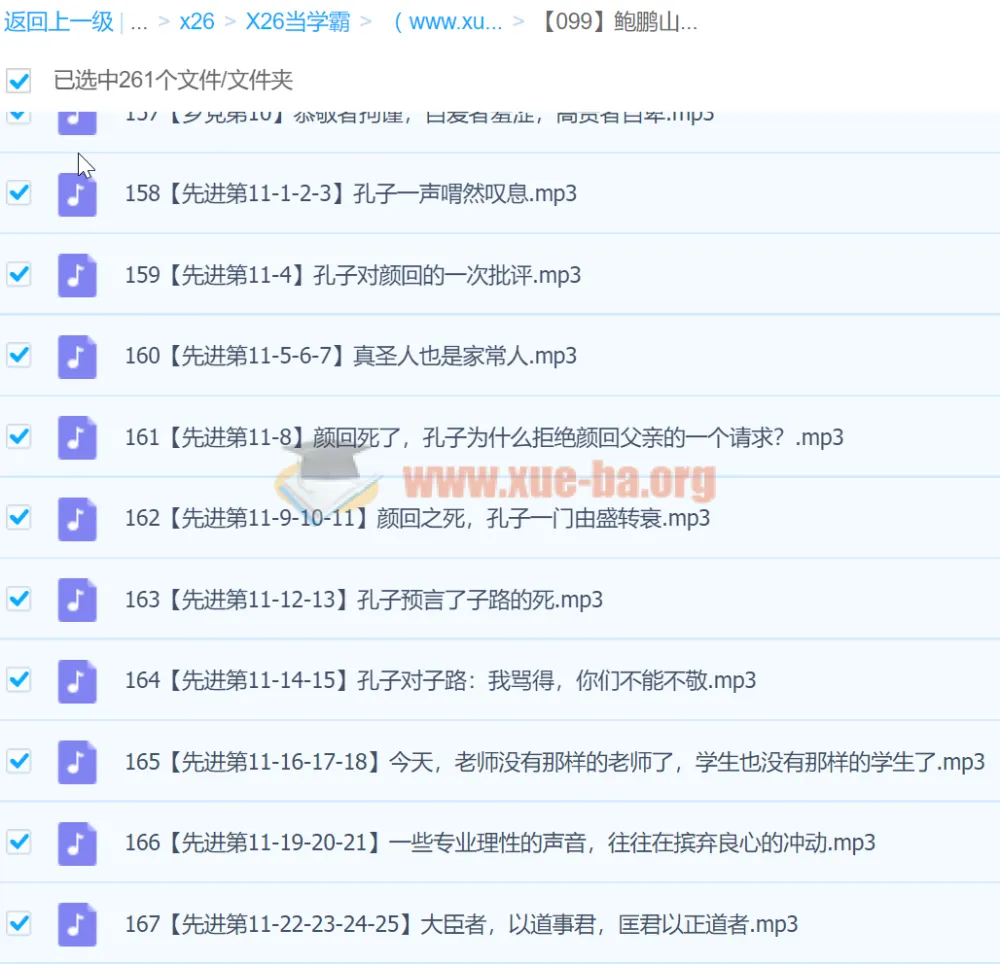Click music note icon for file 167

(x=77, y=924)
